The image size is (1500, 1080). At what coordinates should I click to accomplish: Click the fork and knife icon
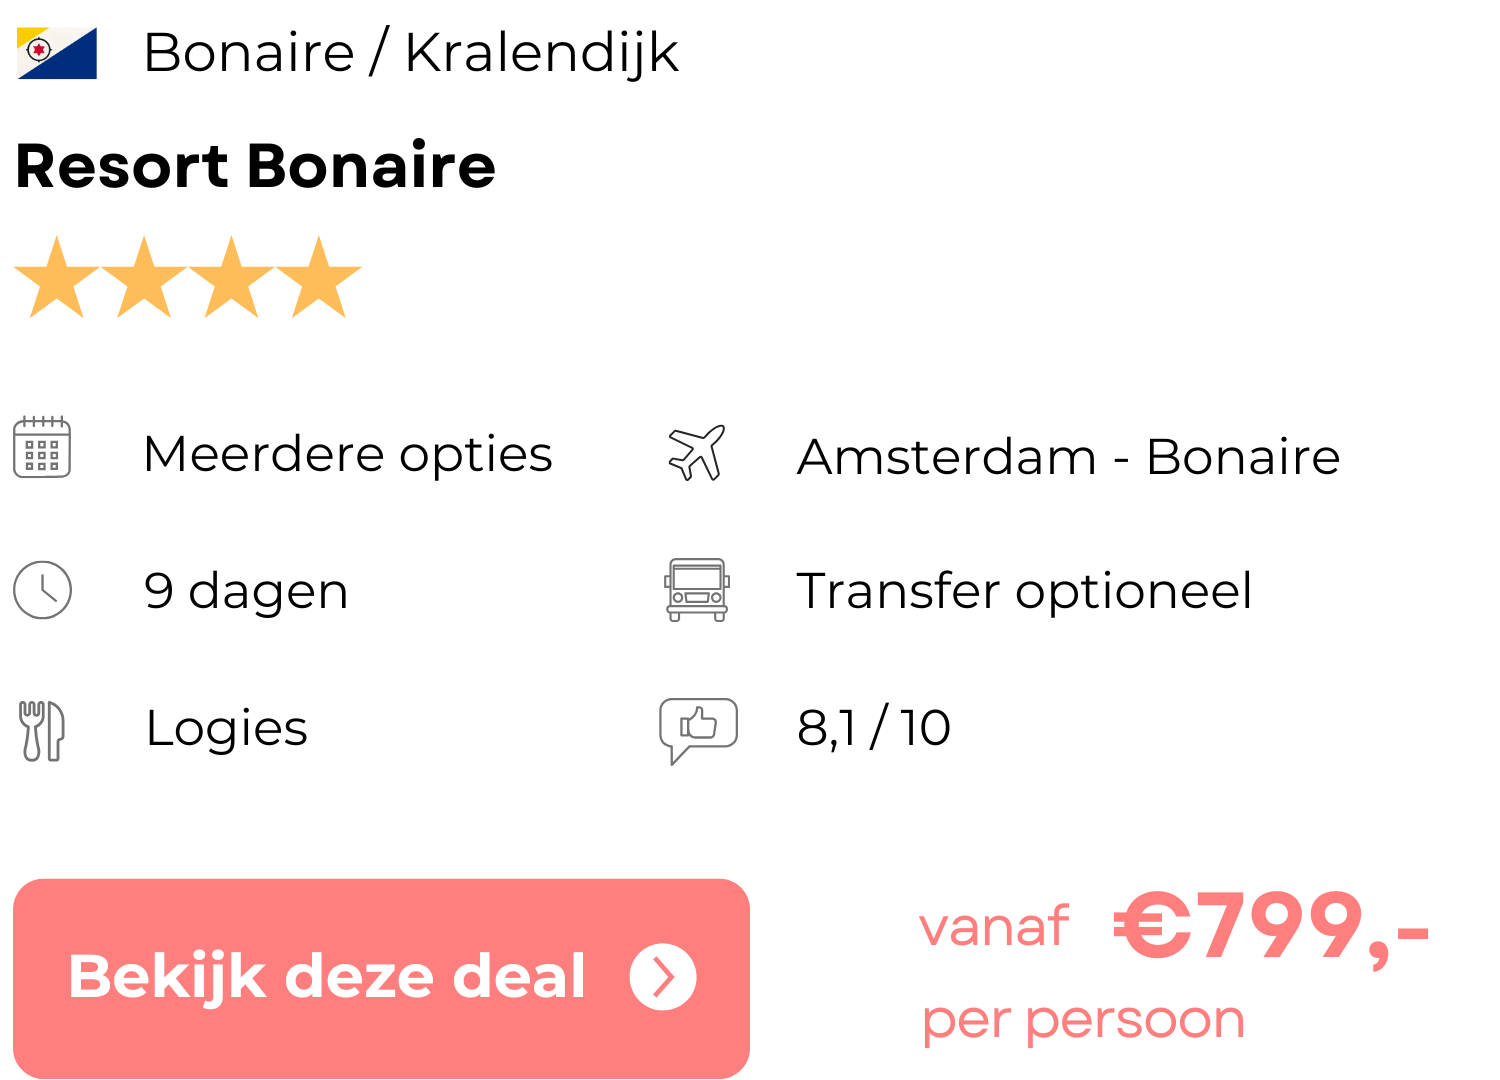(42, 730)
